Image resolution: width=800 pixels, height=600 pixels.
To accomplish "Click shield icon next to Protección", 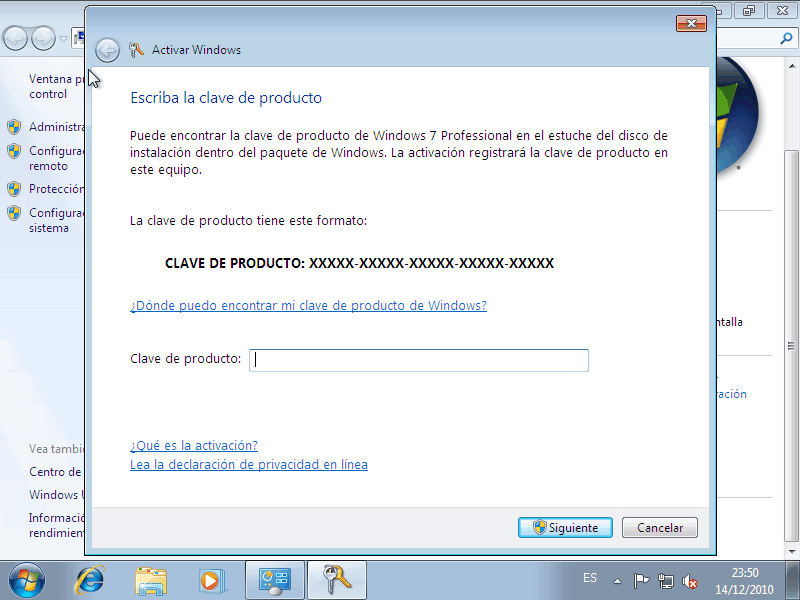I will click(14, 189).
